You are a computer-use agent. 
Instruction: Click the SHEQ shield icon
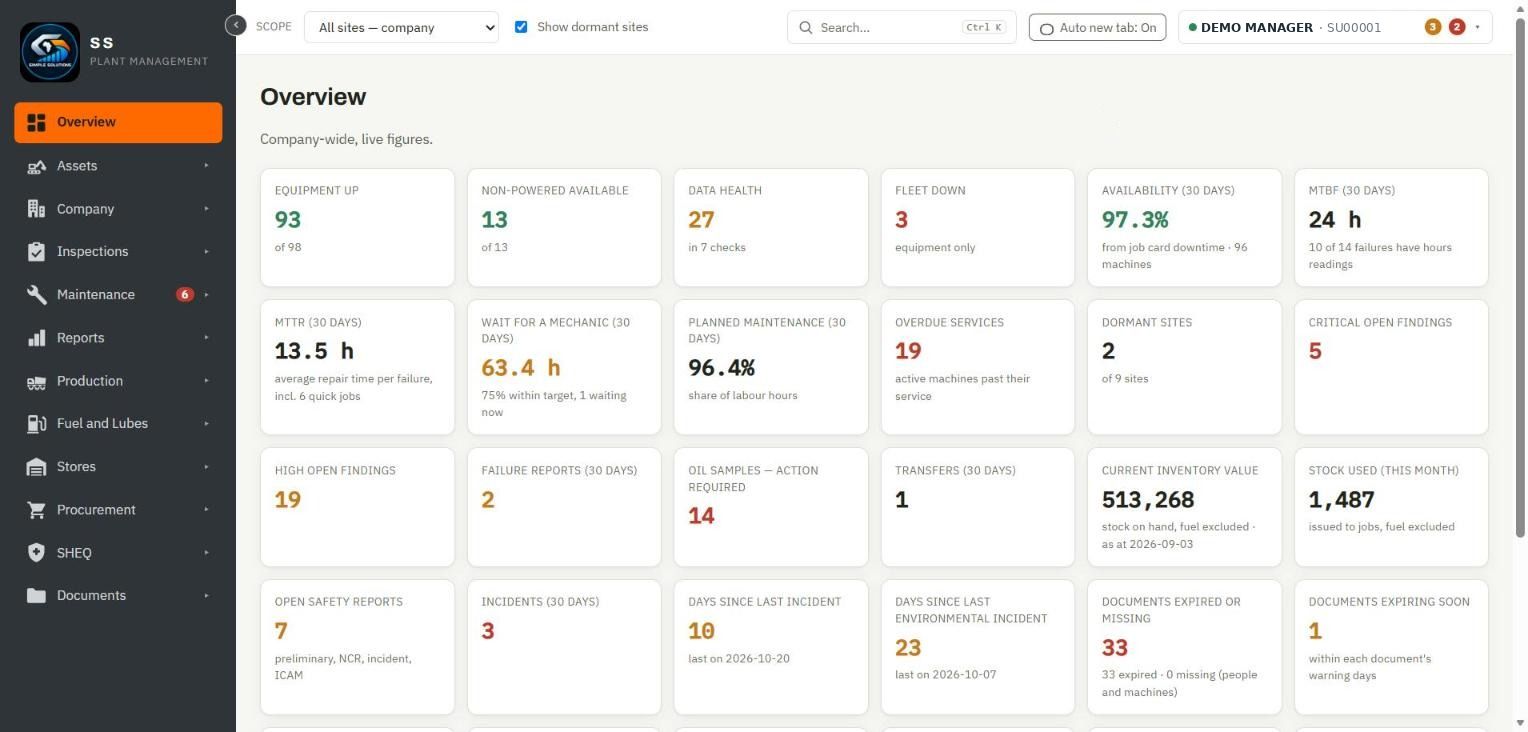point(37,553)
